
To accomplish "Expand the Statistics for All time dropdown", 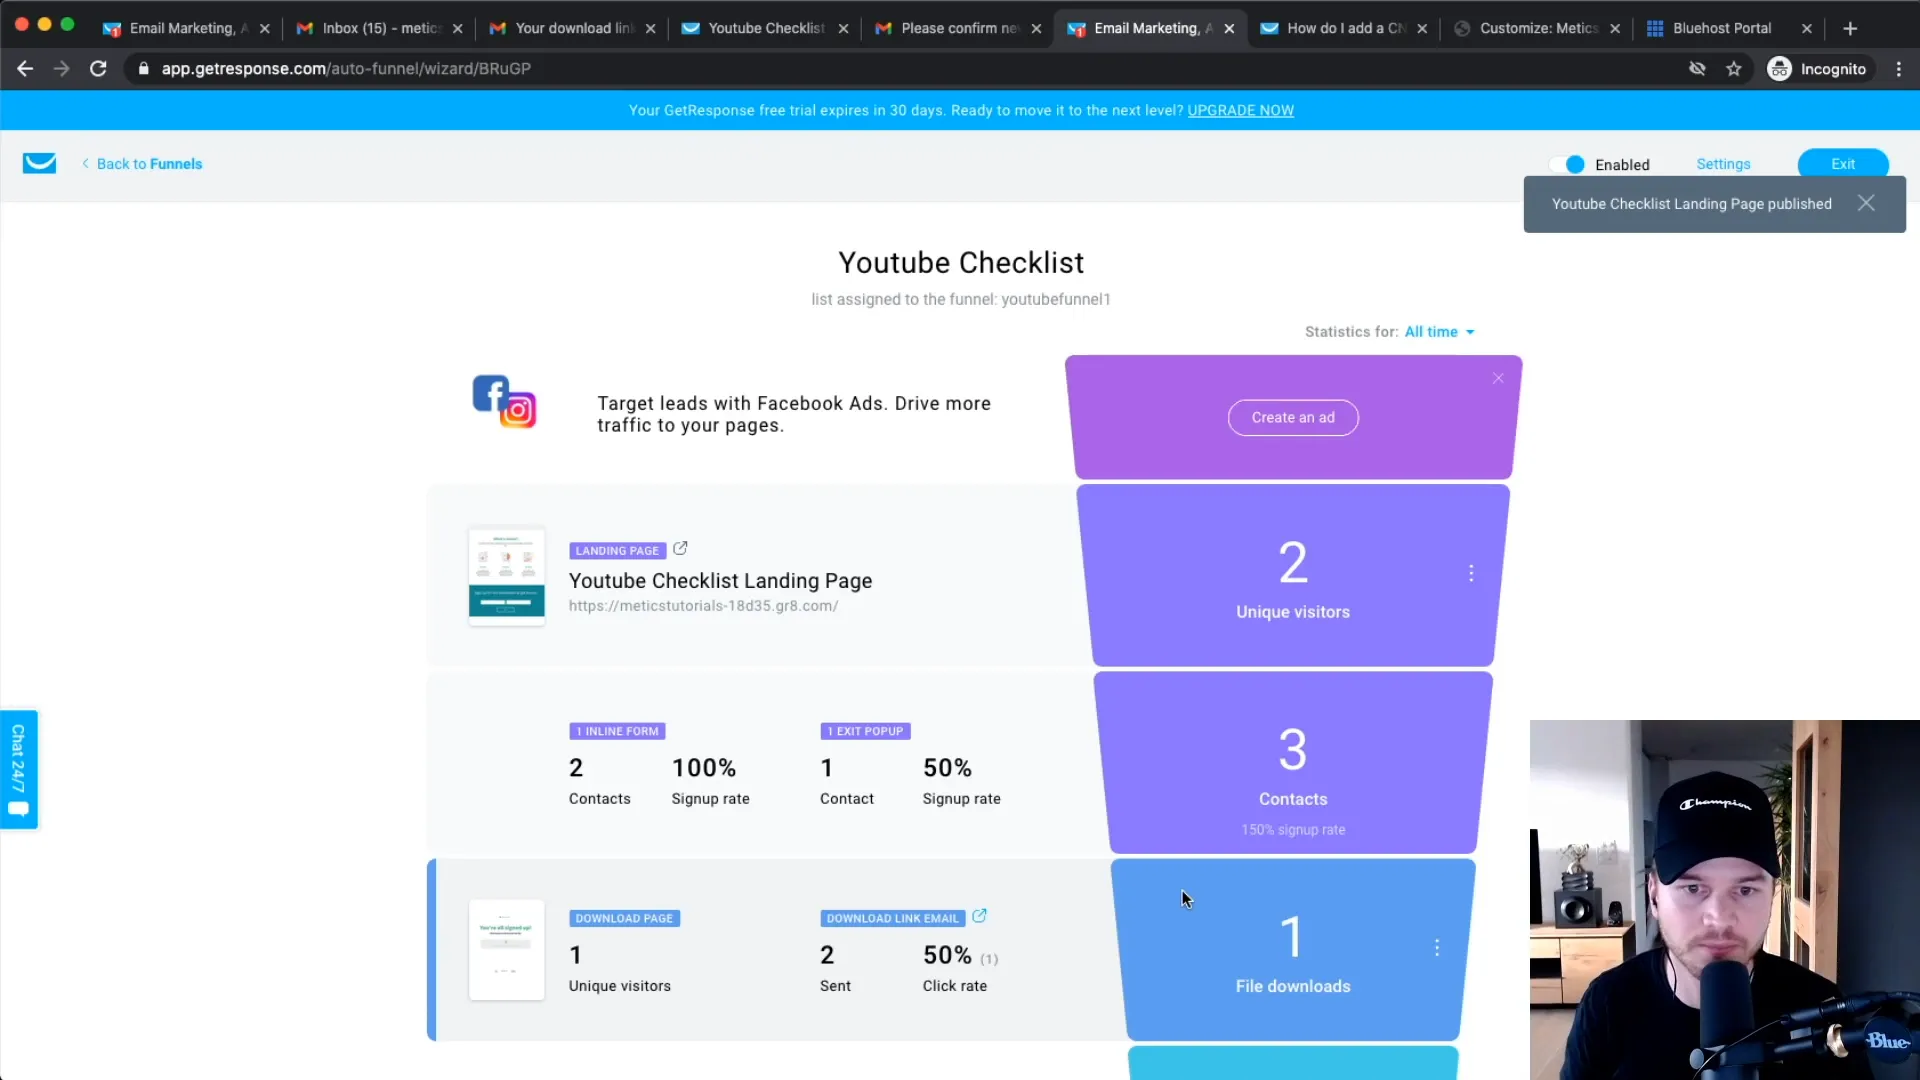I will [1440, 332].
